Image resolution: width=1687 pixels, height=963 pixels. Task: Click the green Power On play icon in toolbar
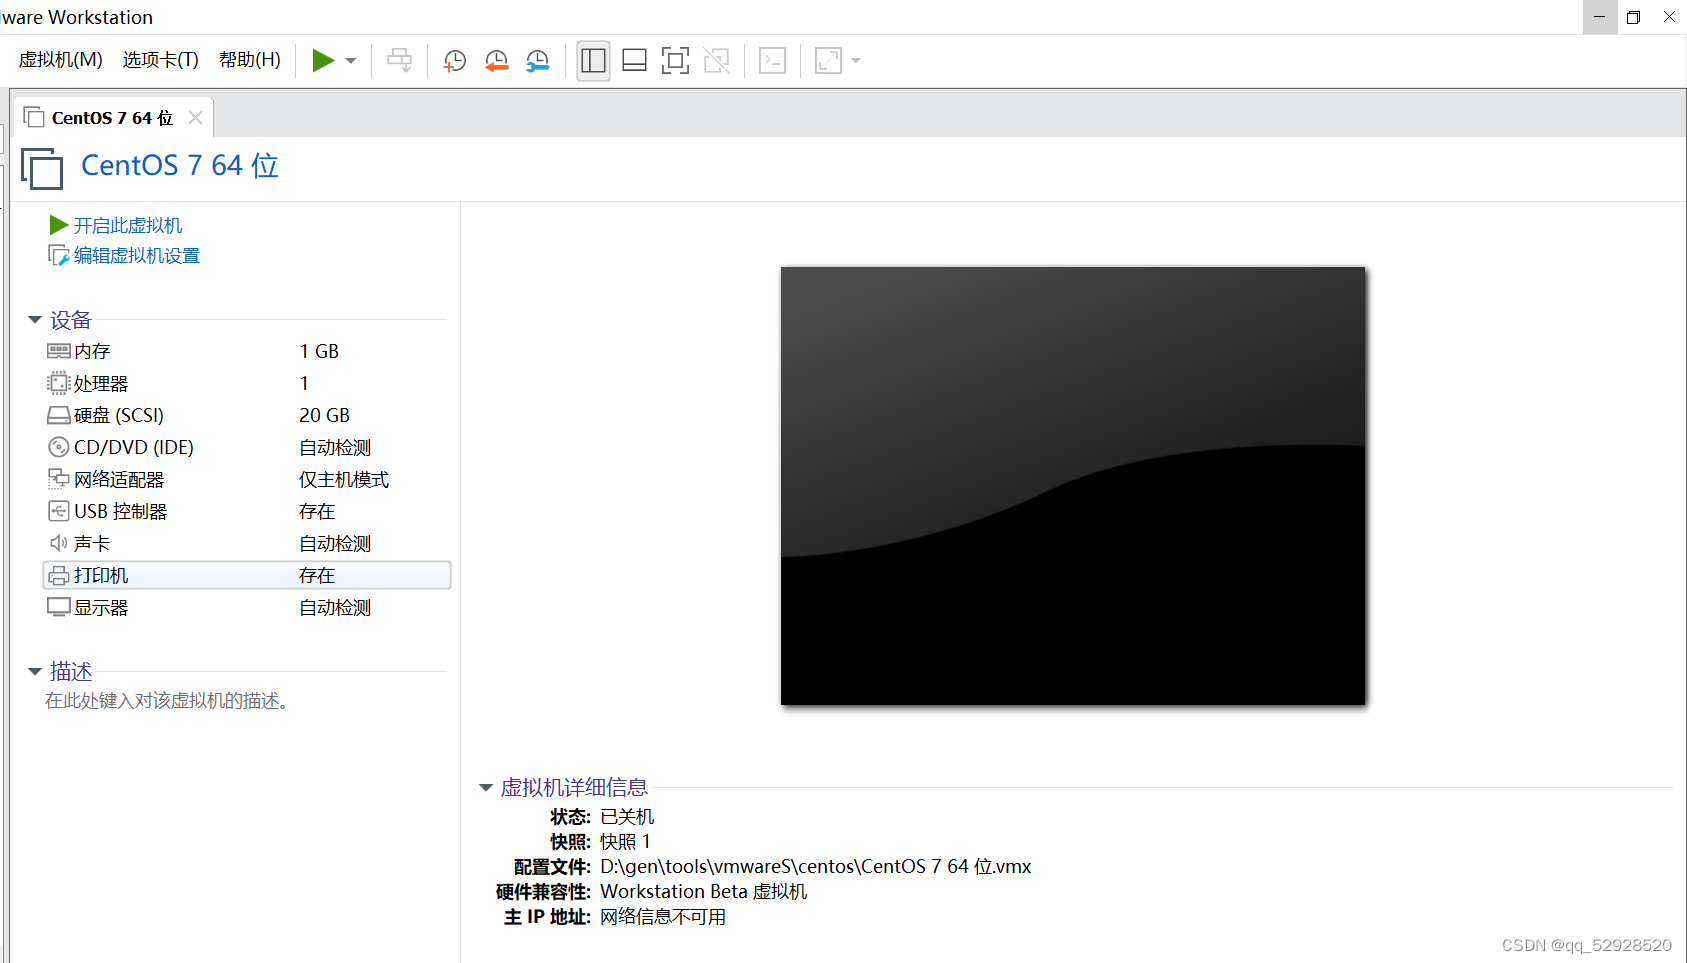[323, 61]
